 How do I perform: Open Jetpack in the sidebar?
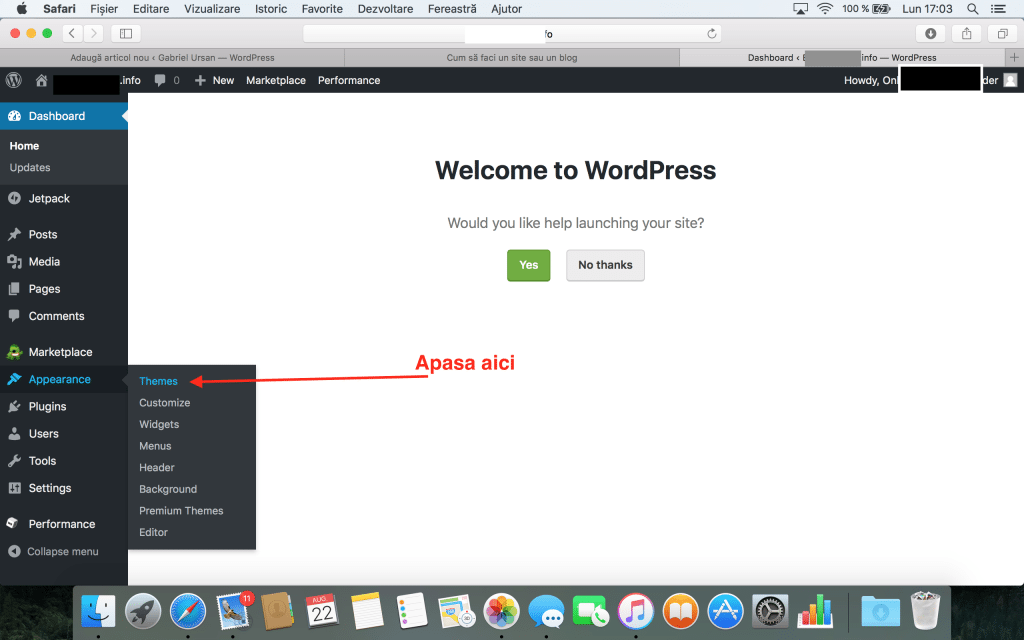tap(64, 199)
